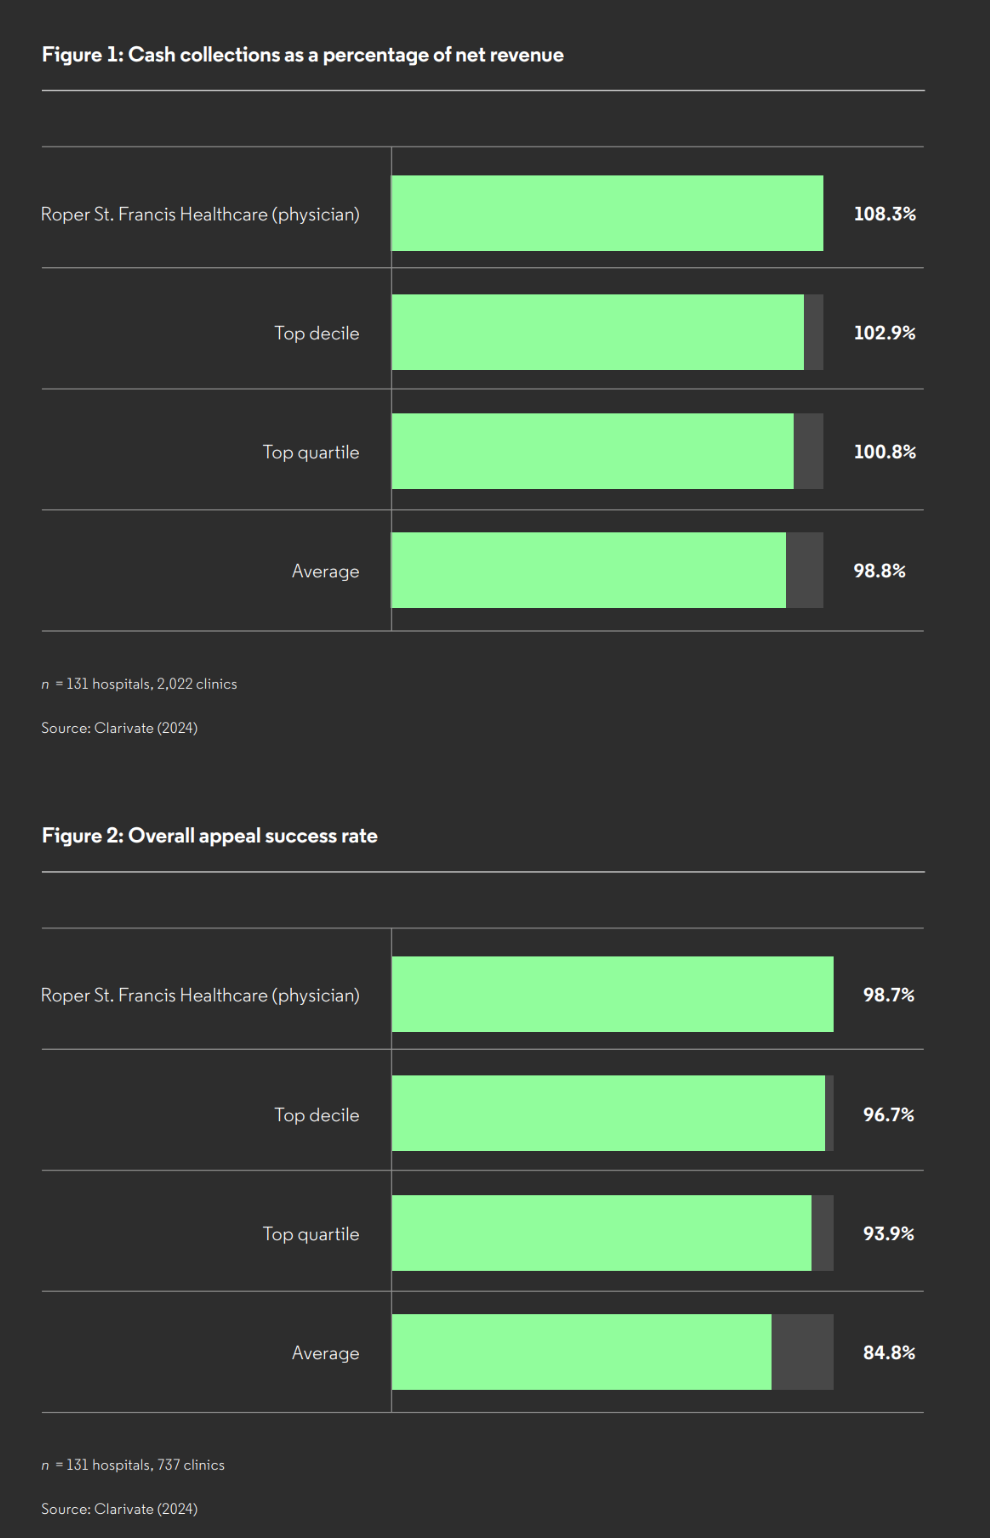
Task: Click the Roper St. Francis label in Figure 2
Action: coord(200,995)
